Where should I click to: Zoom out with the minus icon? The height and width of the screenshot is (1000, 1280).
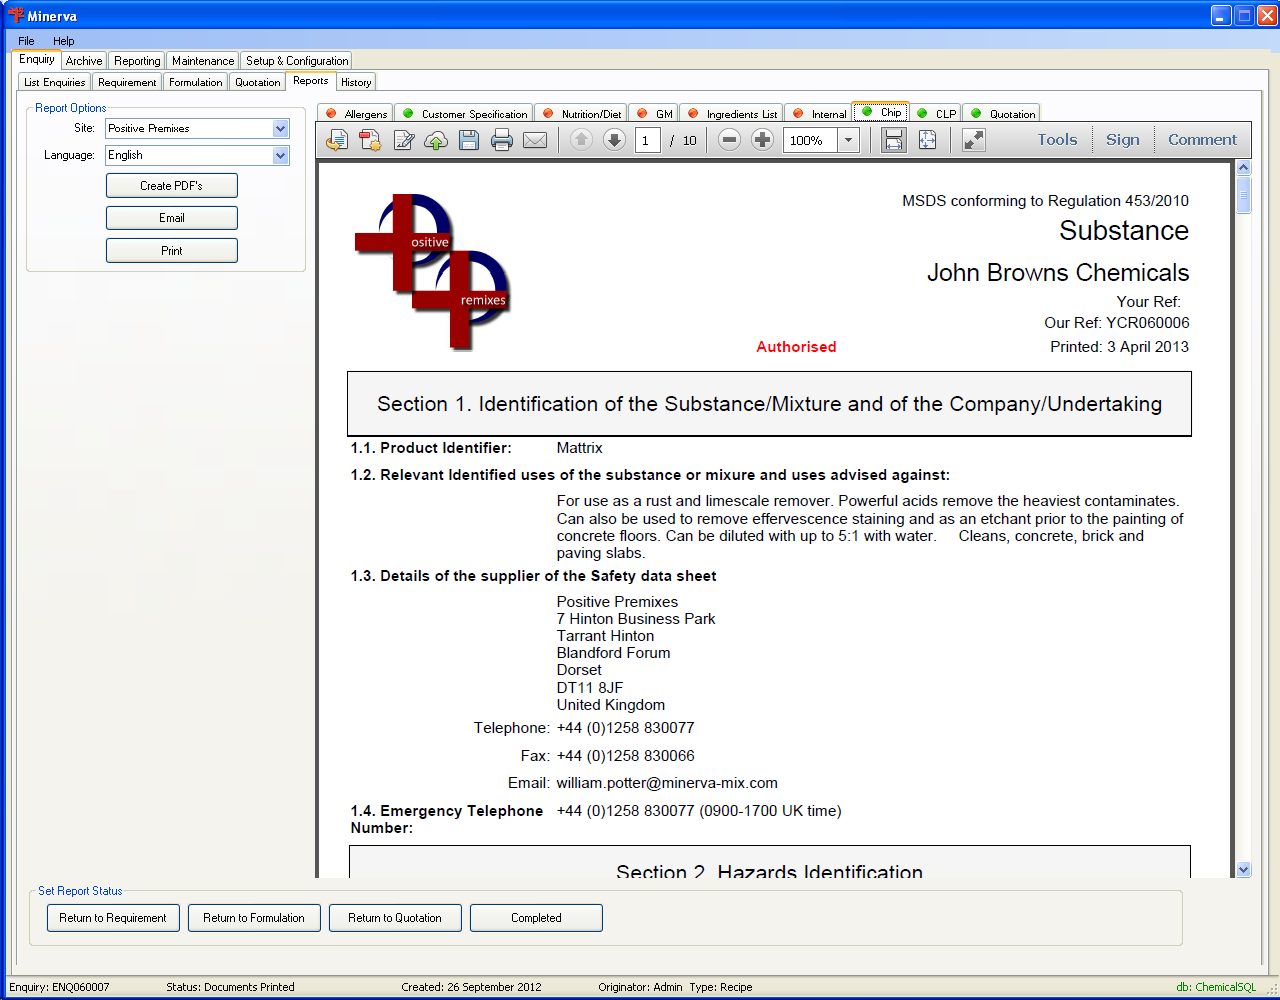pos(729,140)
